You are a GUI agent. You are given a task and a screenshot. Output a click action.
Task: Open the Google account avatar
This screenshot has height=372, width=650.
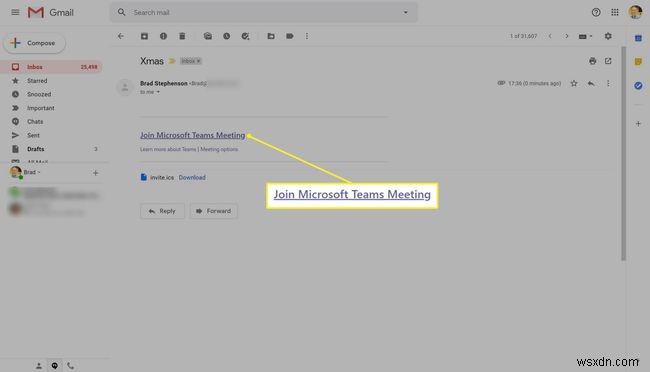pos(635,12)
